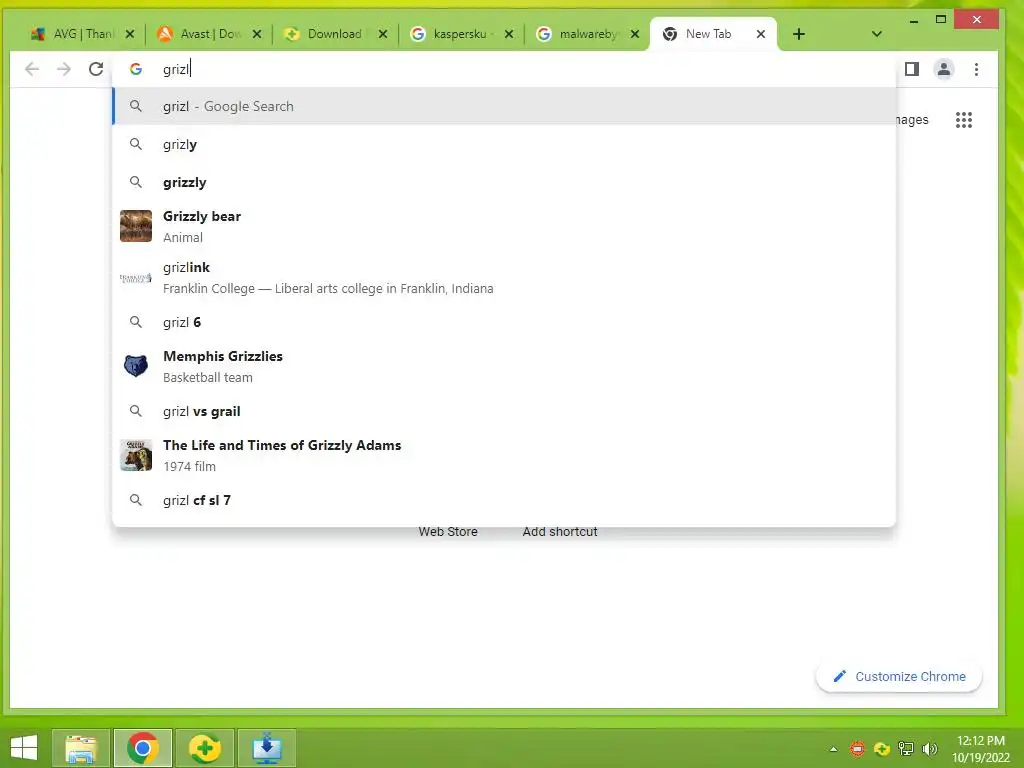
Task: Click the Customize Chrome button
Action: [x=899, y=677]
